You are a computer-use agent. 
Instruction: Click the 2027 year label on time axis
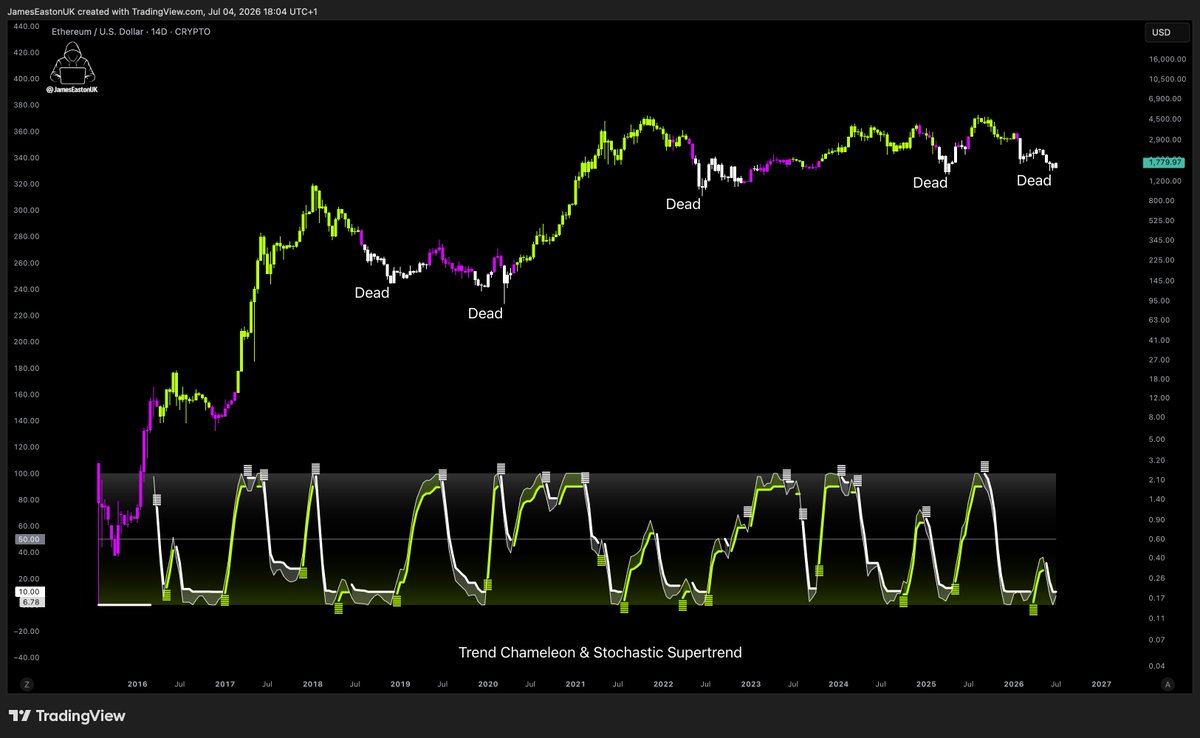[1101, 684]
